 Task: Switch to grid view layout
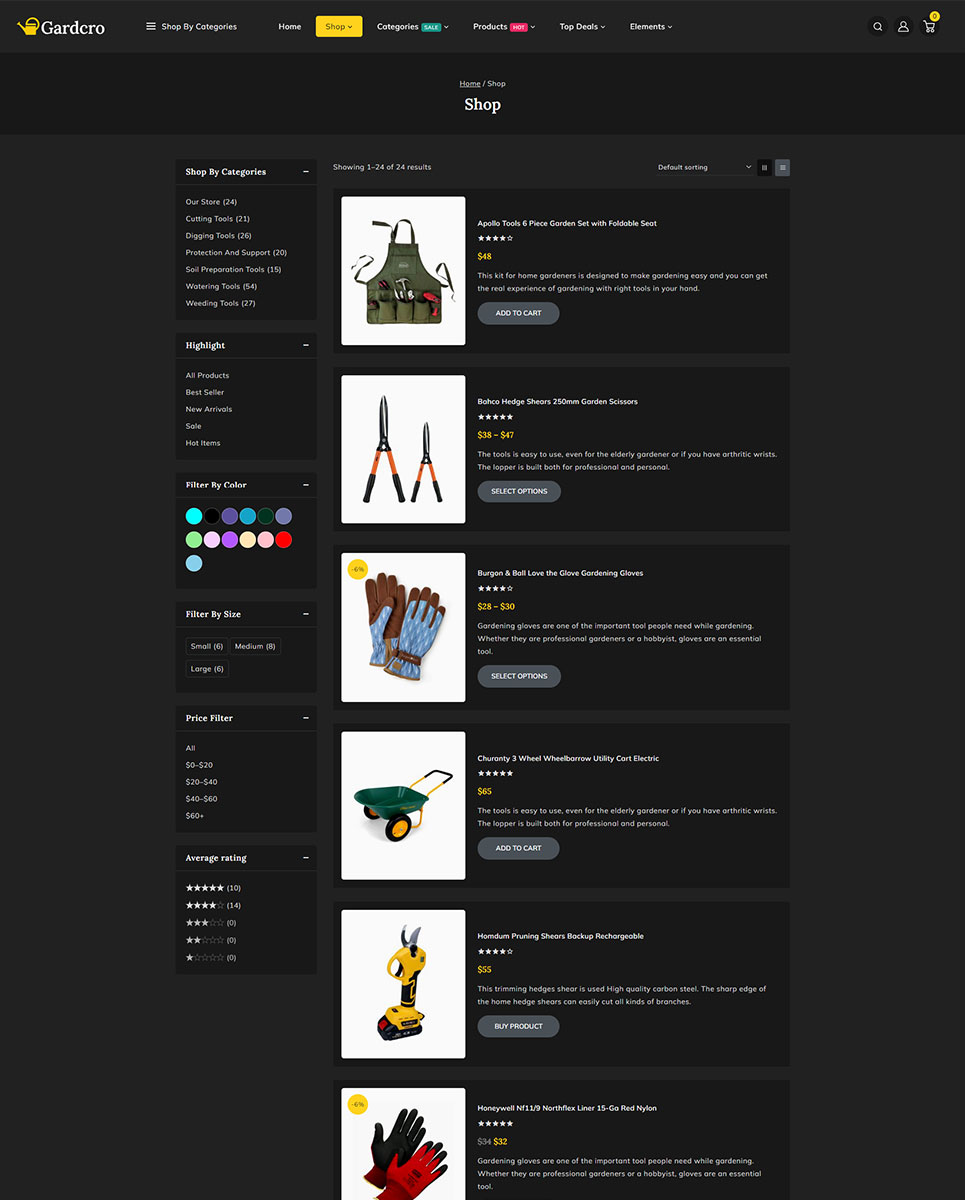tap(764, 168)
